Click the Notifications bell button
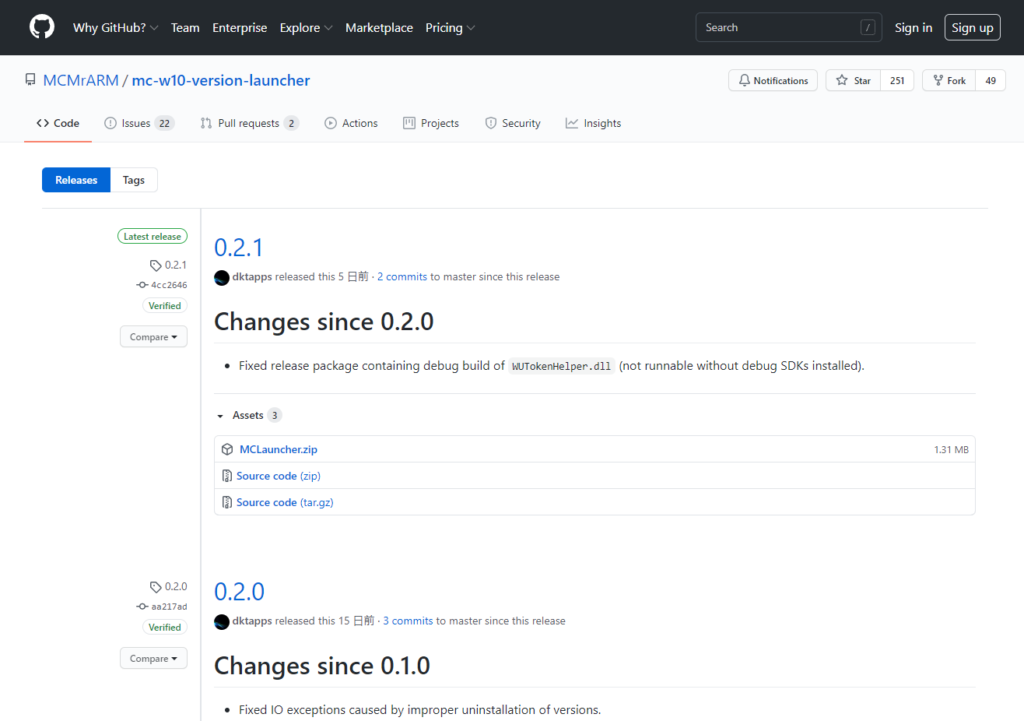 pos(773,80)
